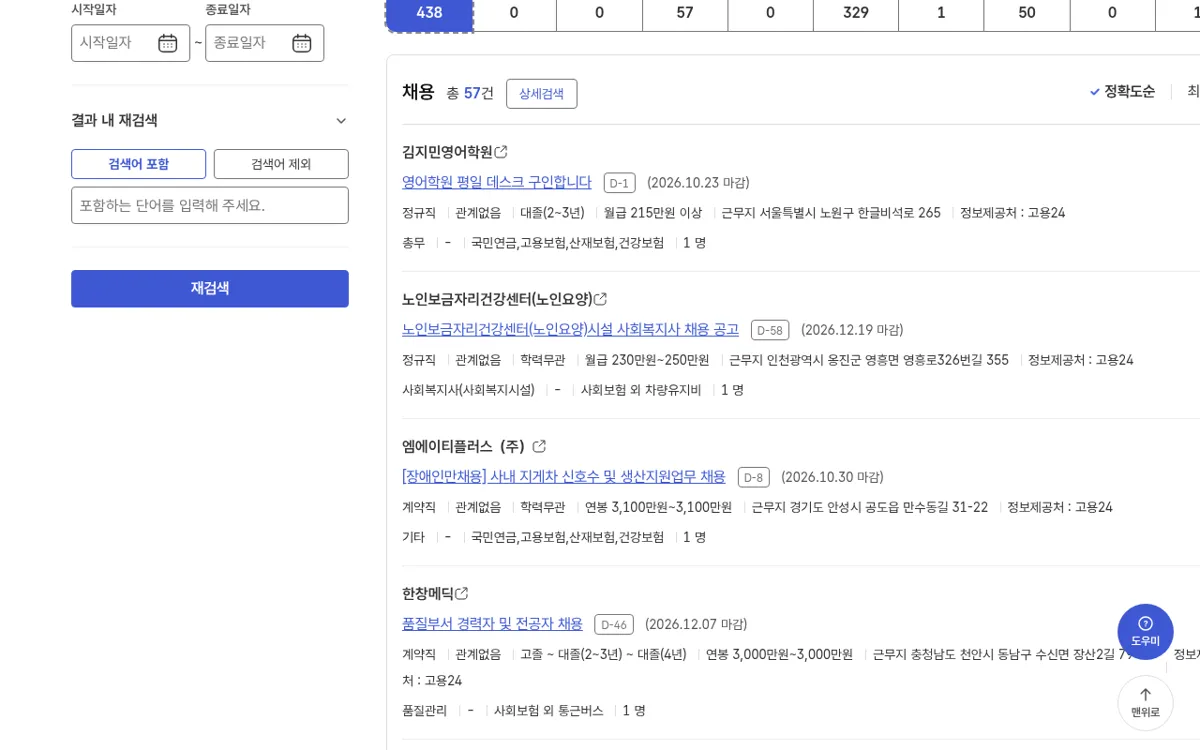
Task: Select the tab showing 50
Action: (1027, 13)
